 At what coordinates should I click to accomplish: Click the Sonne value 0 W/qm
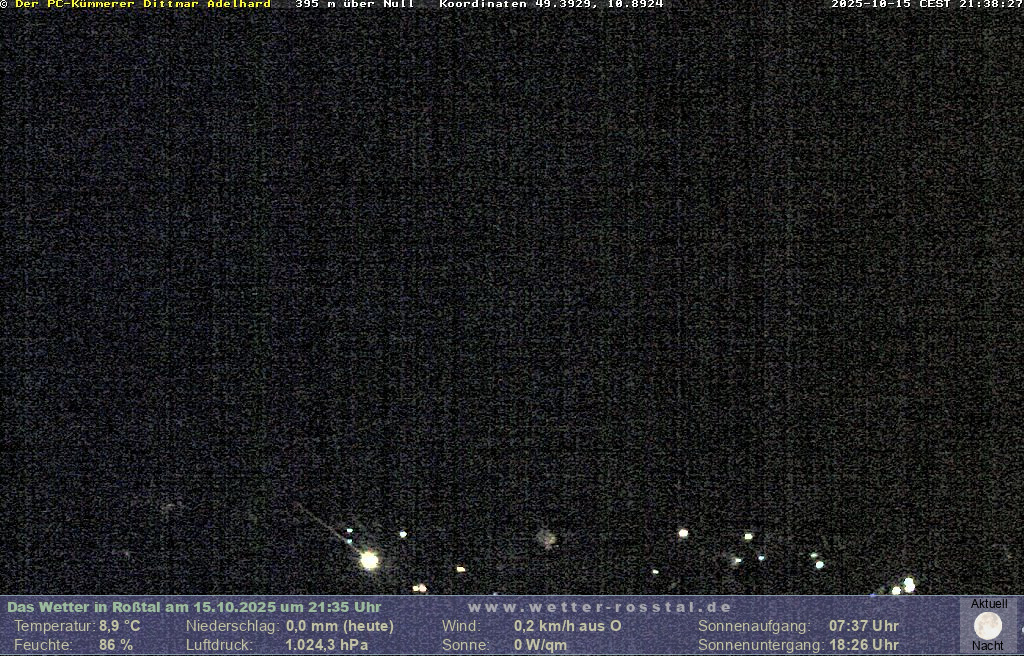click(x=540, y=645)
